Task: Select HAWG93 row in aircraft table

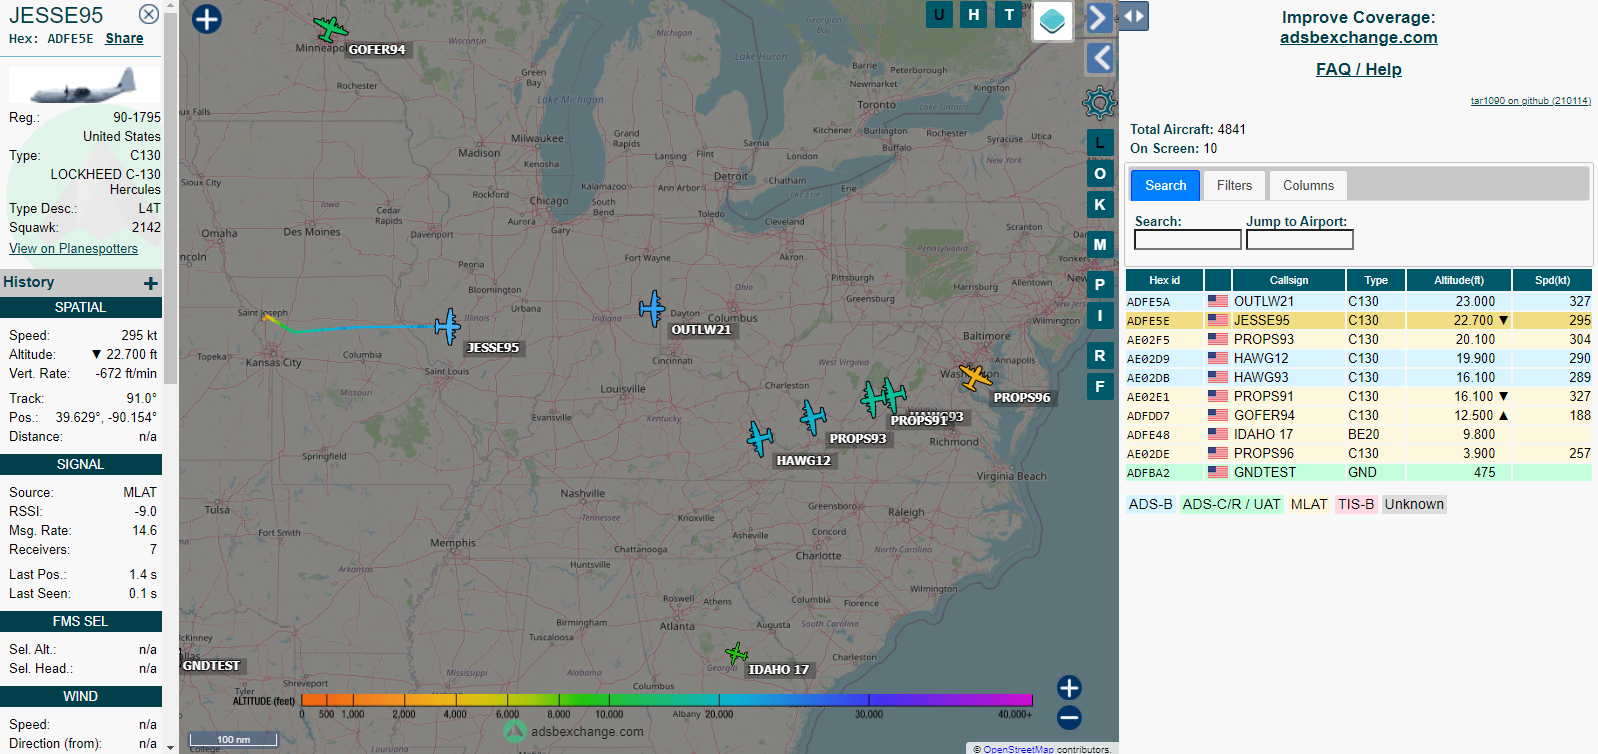Action: [1358, 377]
